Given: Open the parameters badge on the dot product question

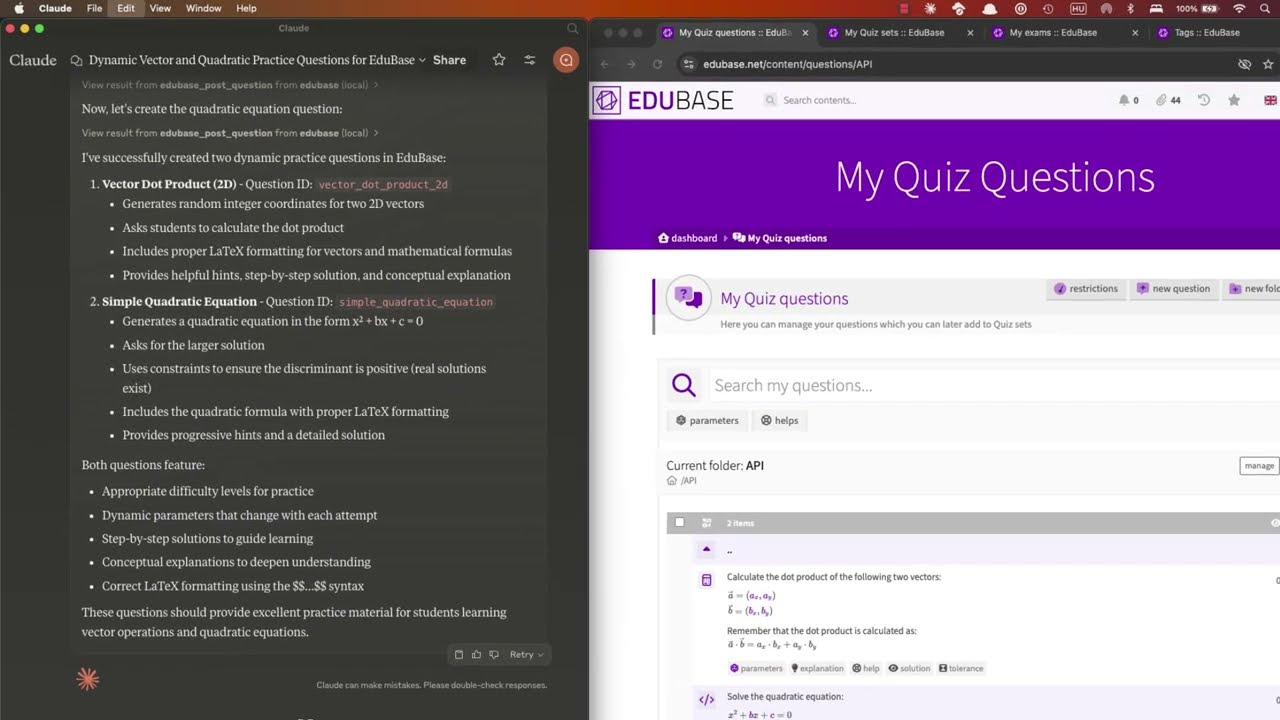Looking at the screenshot, I should [755, 668].
